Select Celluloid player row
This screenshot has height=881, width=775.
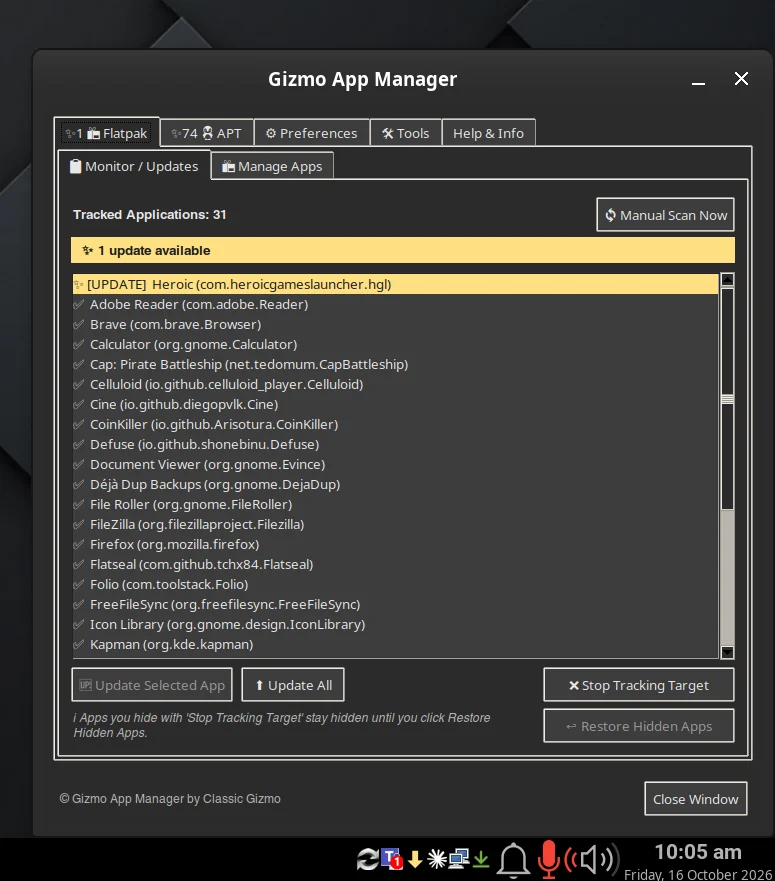click(x=395, y=384)
